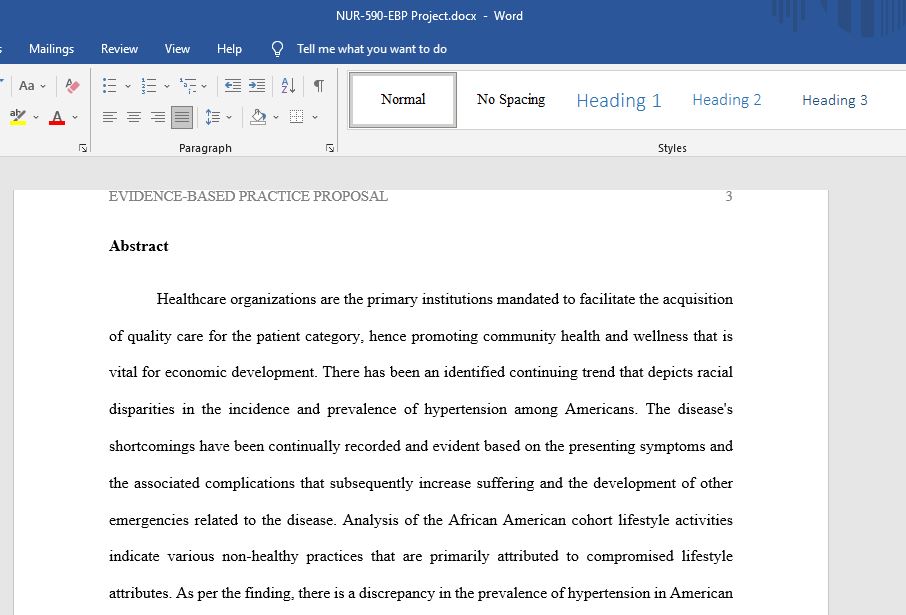Click the header text 'EVIDENCE-BASED PRACTICE PROPOSAL'
Viewport: 906px width, 615px height.
point(248,197)
